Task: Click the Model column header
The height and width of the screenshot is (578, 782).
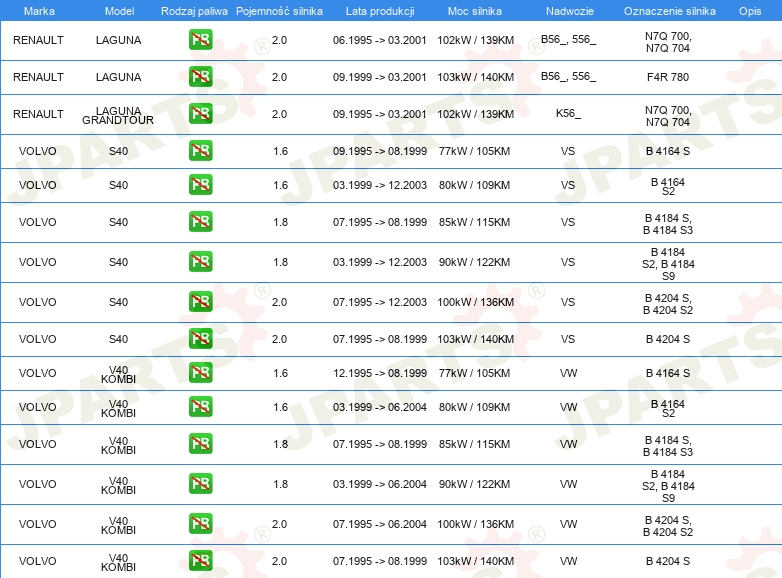Action: coord(119,11)
